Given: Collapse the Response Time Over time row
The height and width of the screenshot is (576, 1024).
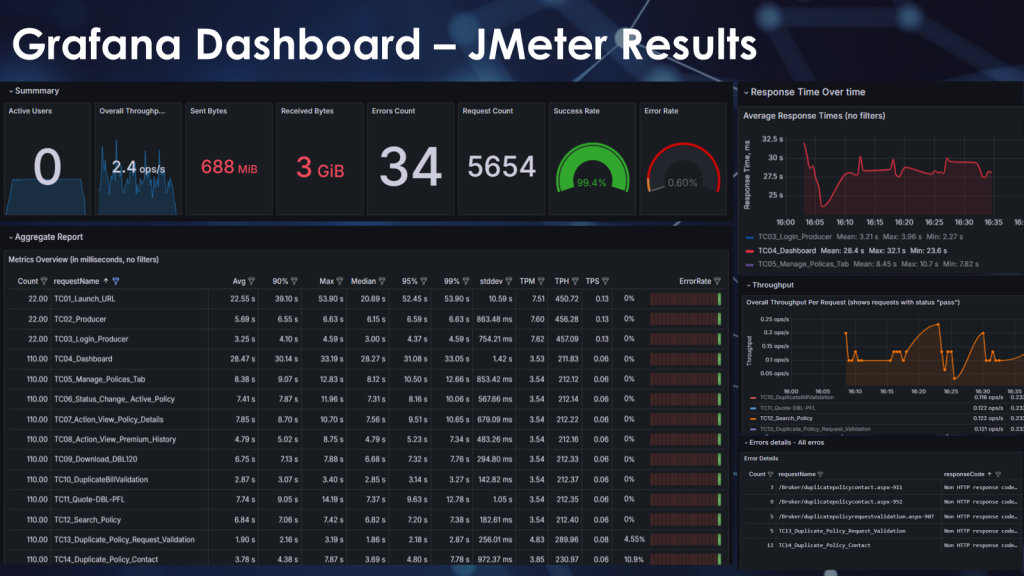Looking at the screenshot, I should (805, 92).
